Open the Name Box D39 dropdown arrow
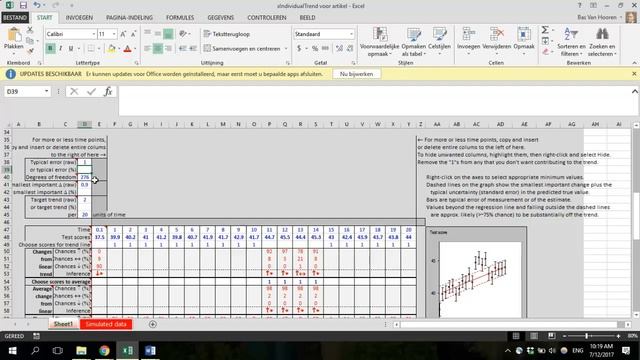 (47, 91)
